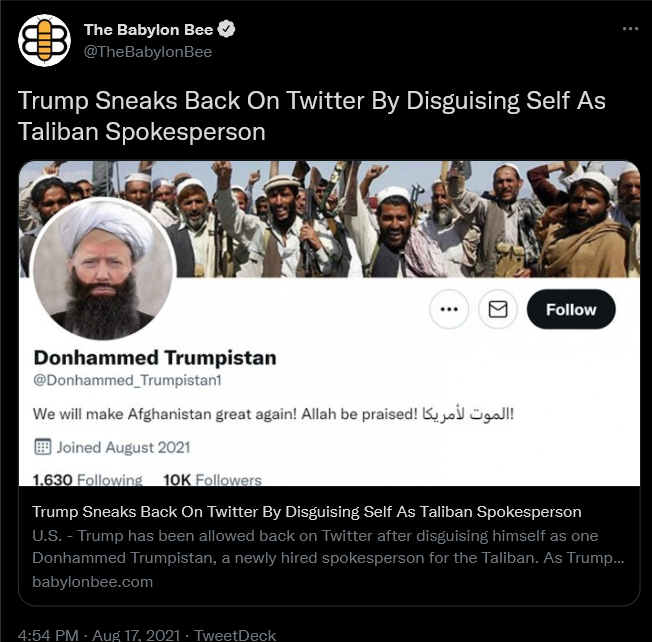
Task: Click the envelope message icon button
Action: coord(498,309)
